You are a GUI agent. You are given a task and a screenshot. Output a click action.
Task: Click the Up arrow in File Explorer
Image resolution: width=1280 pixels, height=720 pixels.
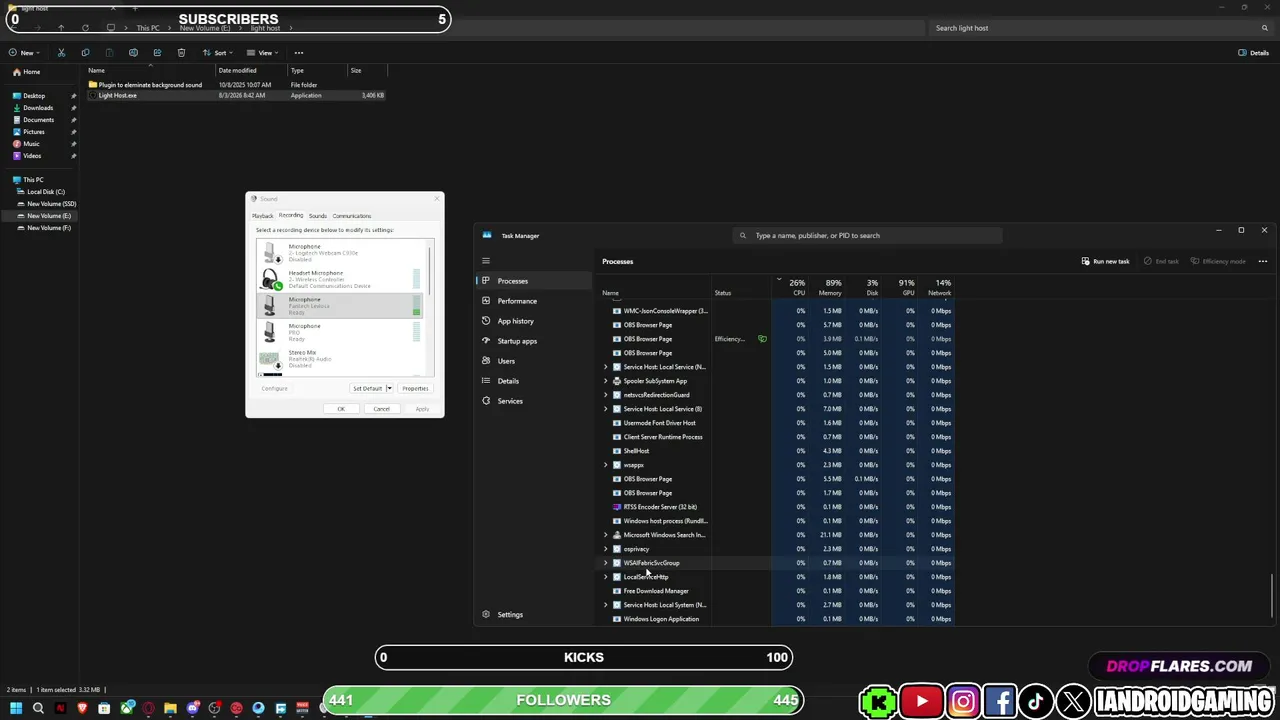pyautogui.click(x=61, y=28)
